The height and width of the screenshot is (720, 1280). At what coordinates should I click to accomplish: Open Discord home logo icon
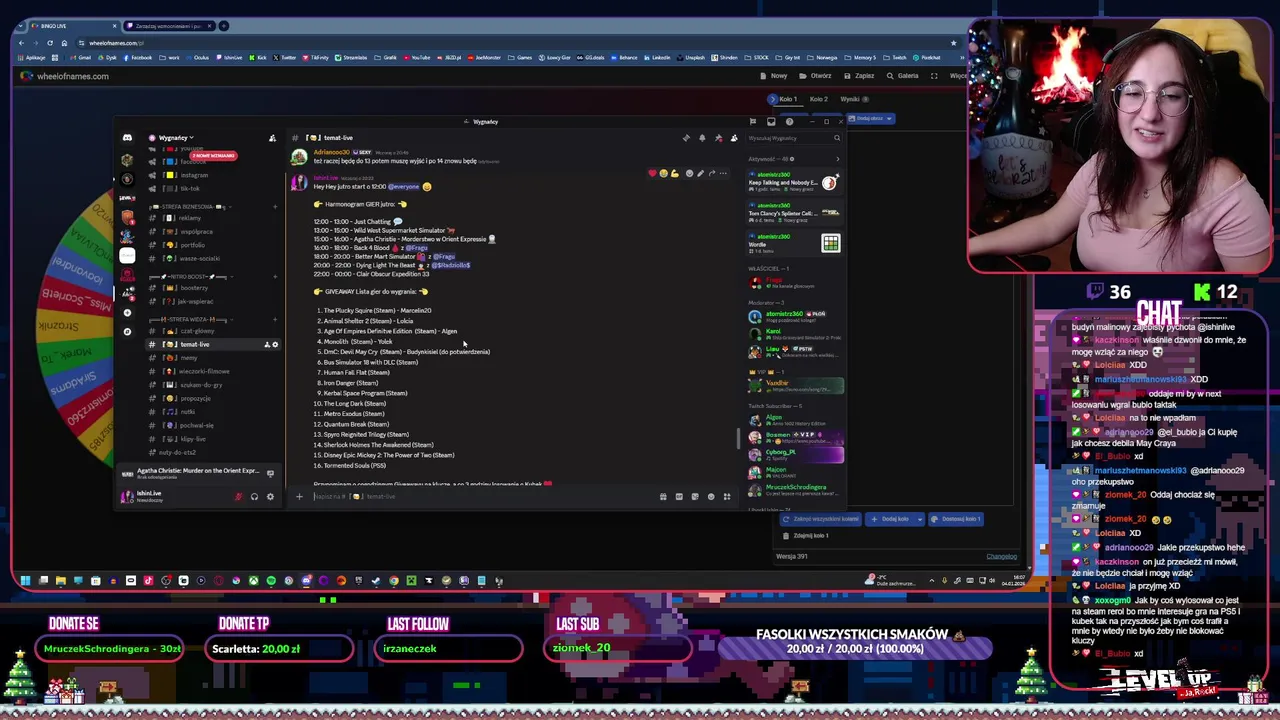point(127,138)
